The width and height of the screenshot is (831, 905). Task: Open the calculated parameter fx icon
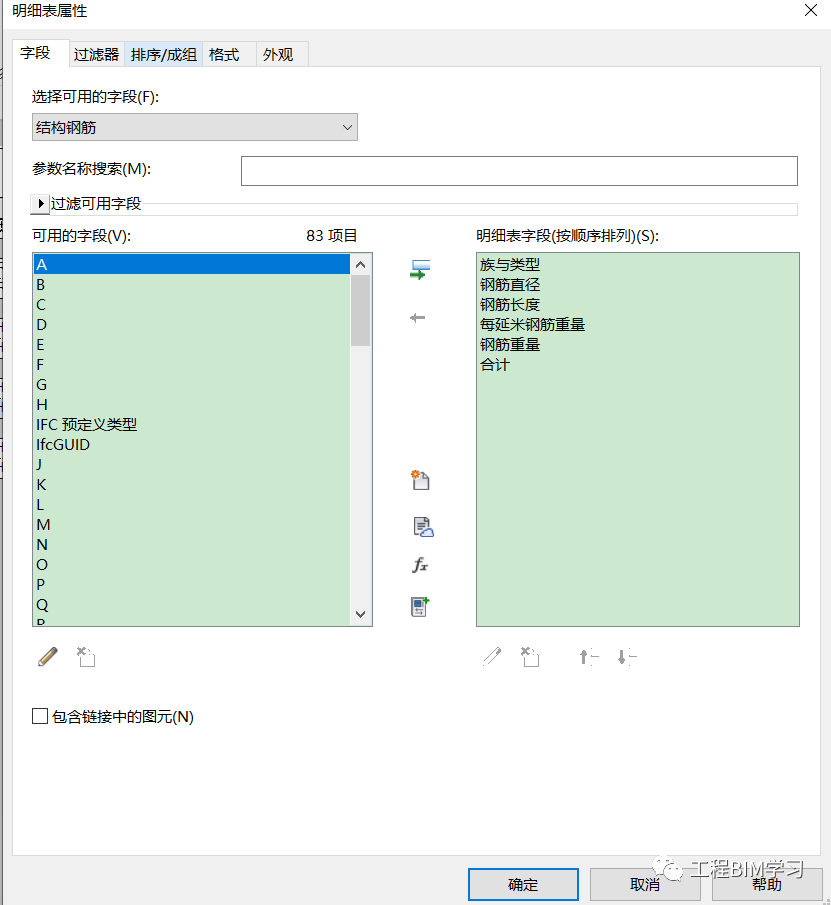(x=420, y=565)
